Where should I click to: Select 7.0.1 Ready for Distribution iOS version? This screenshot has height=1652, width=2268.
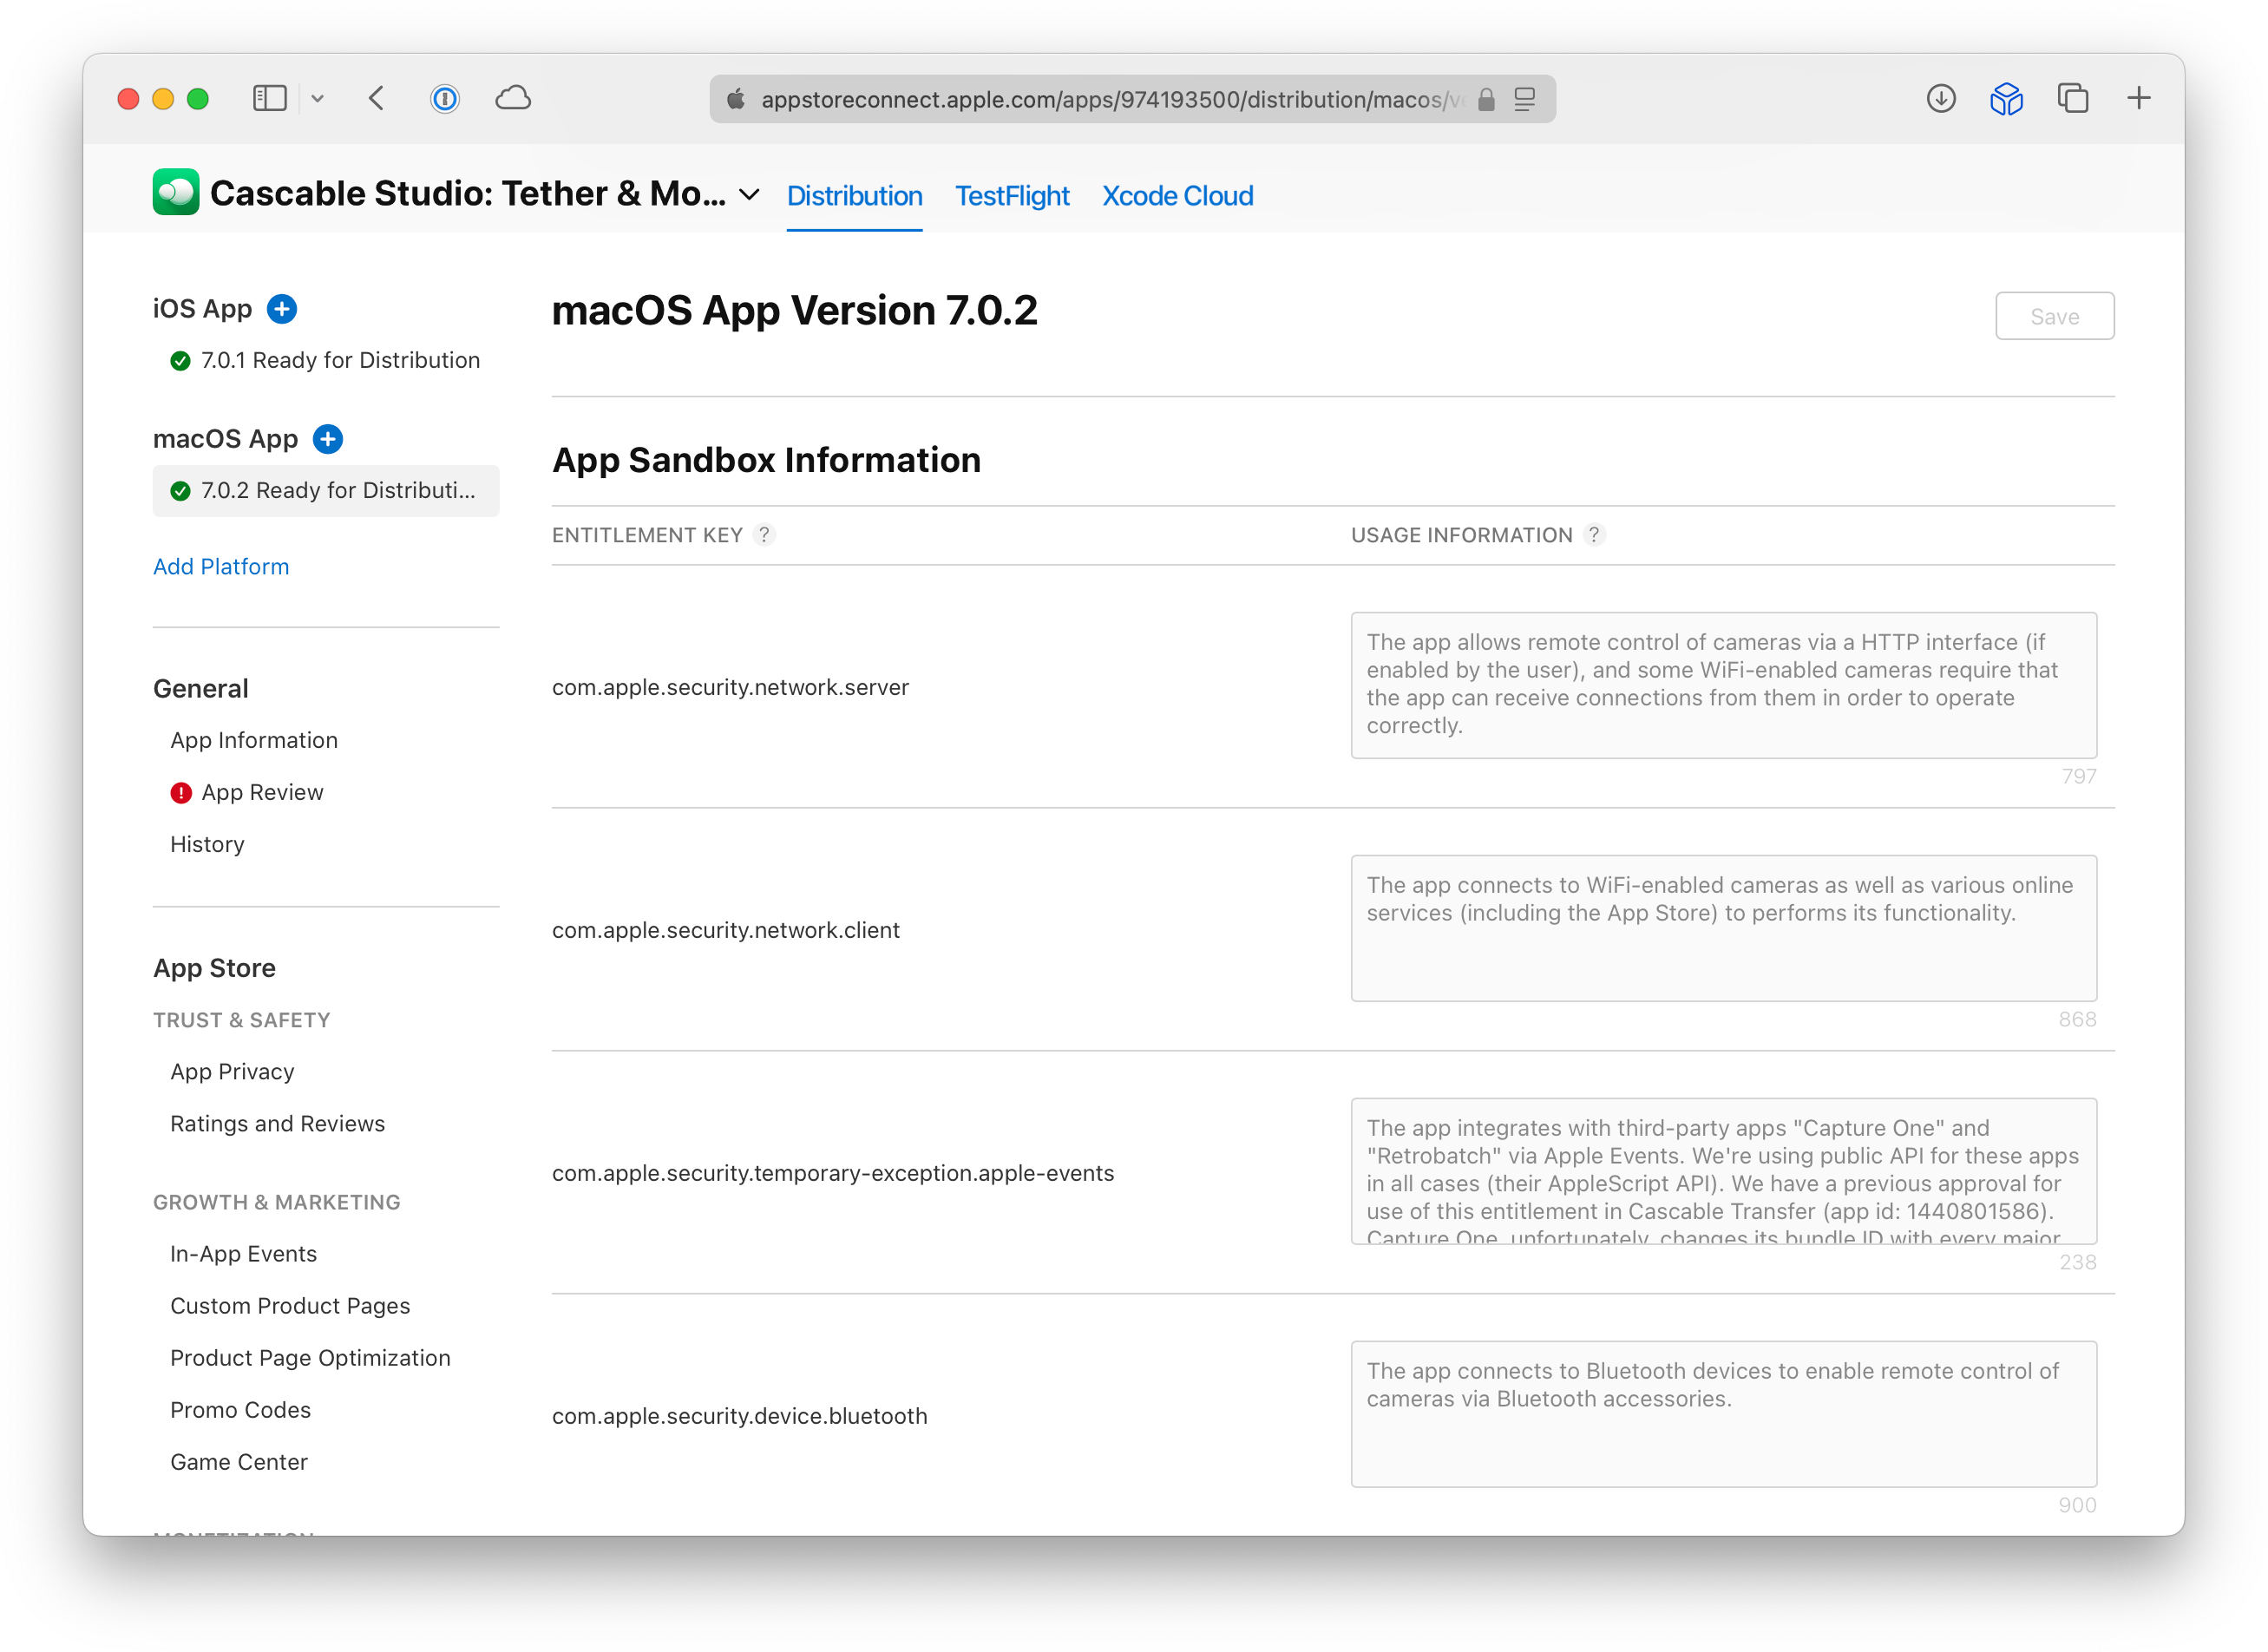[339, 360]
